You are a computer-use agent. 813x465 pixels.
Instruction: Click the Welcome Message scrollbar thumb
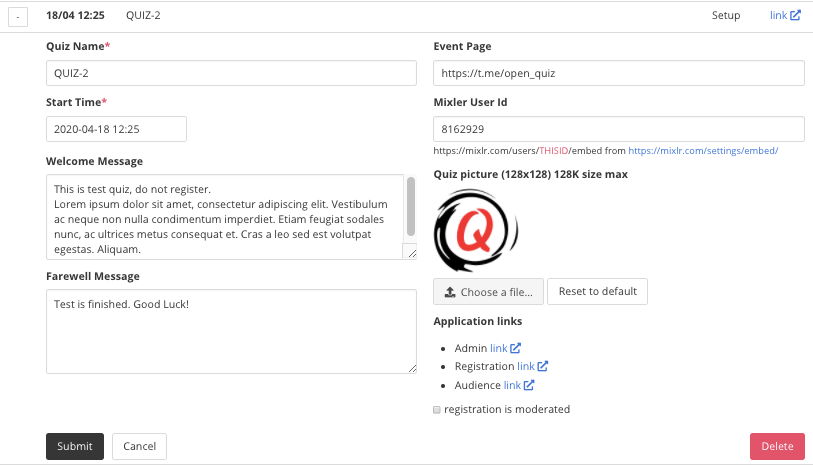(x=411, y=206)
